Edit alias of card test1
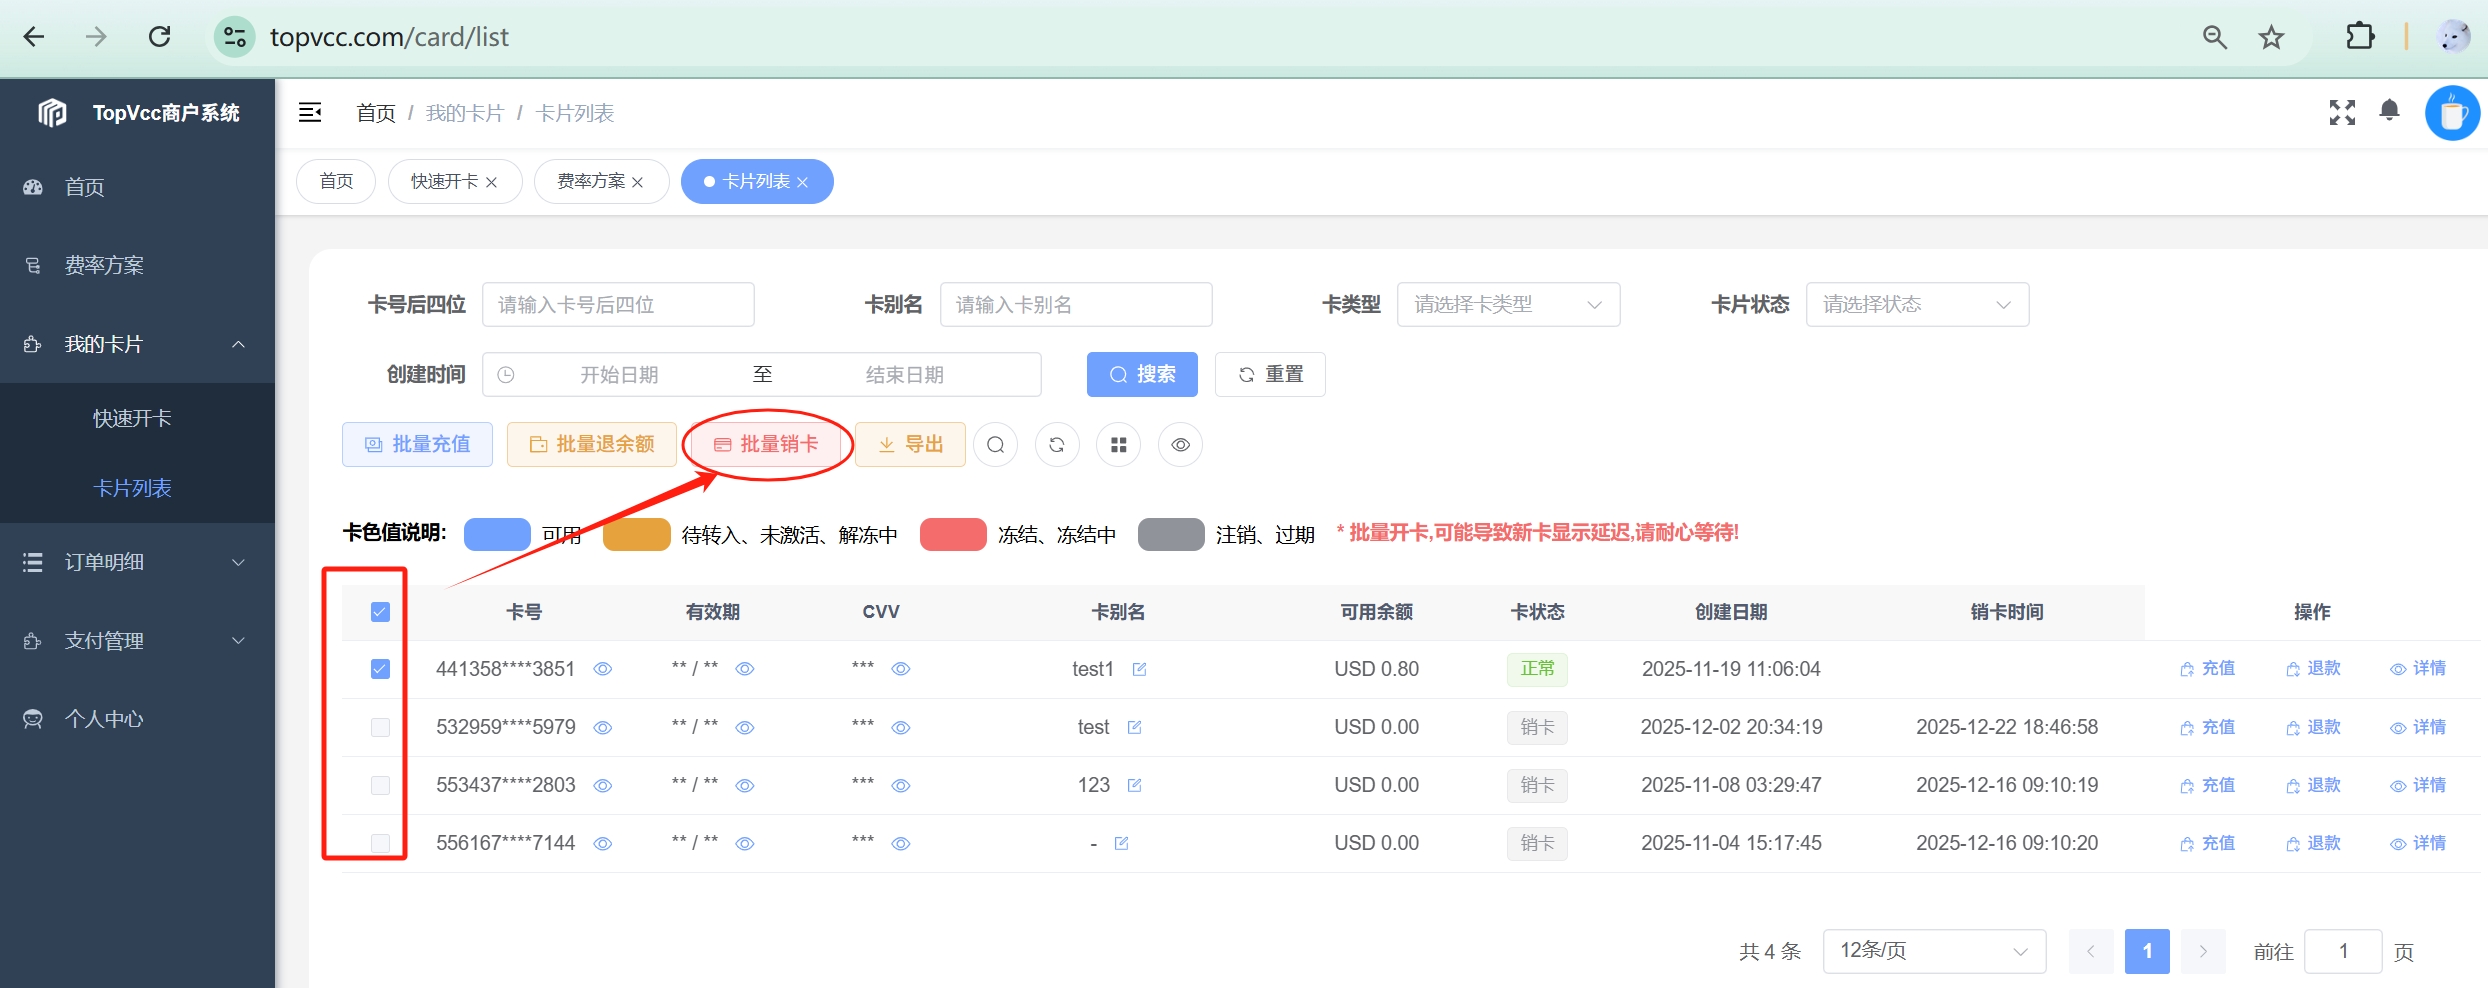 coord(1139,669)
